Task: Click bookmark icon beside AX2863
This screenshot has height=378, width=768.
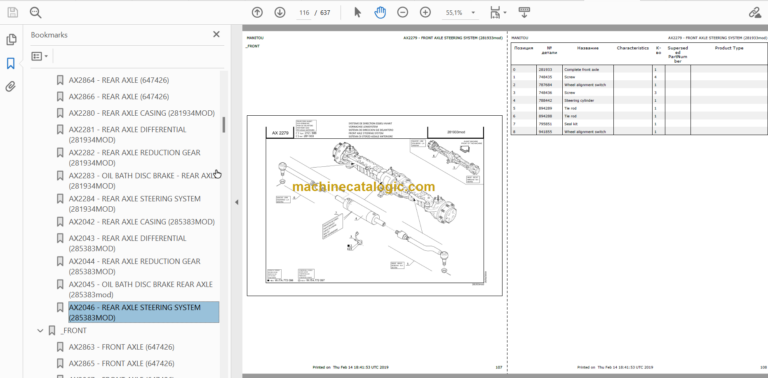Action: (x=60, y=347)
